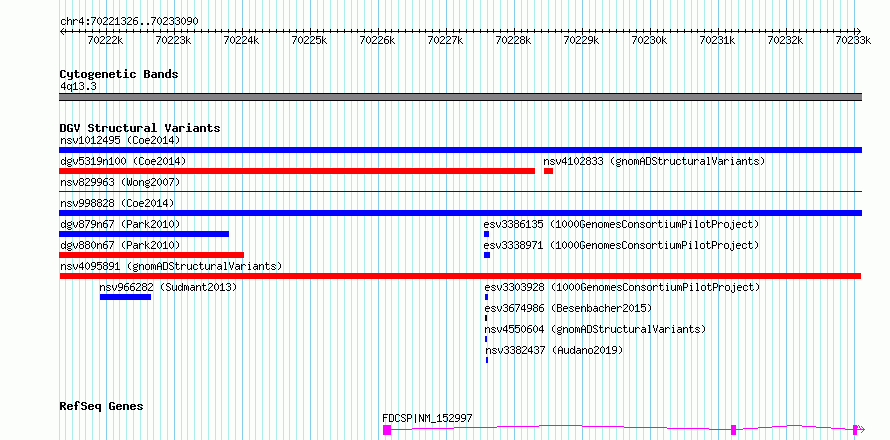This screenshot has height=440, width=890.
Task: Click the small red nsv4102833 variant block
Action: pyautogui.click(x=548, y=171)
